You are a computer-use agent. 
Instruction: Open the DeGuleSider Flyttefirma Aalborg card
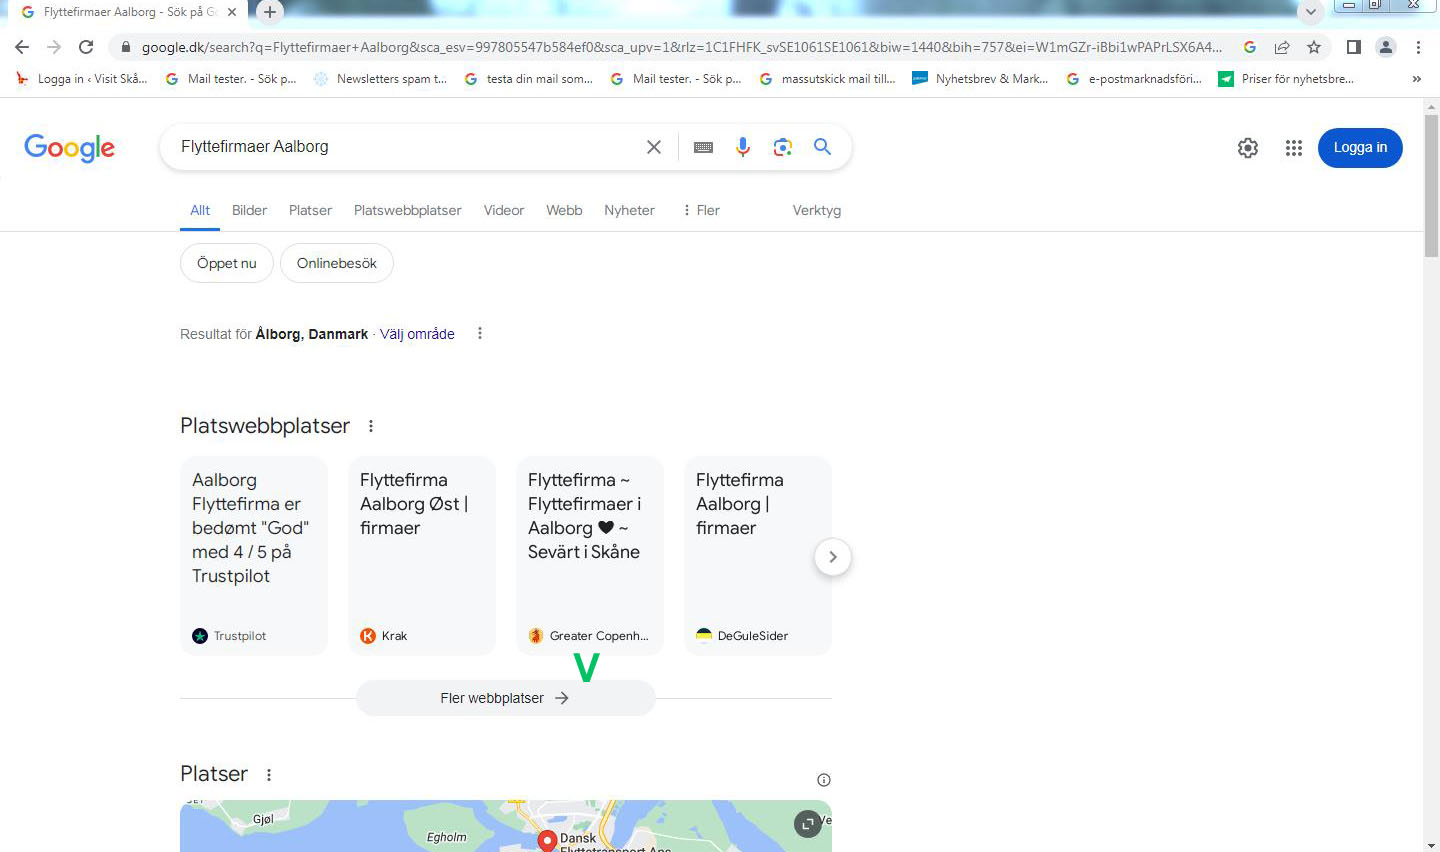pyautogui.click(x=758, y=556)
